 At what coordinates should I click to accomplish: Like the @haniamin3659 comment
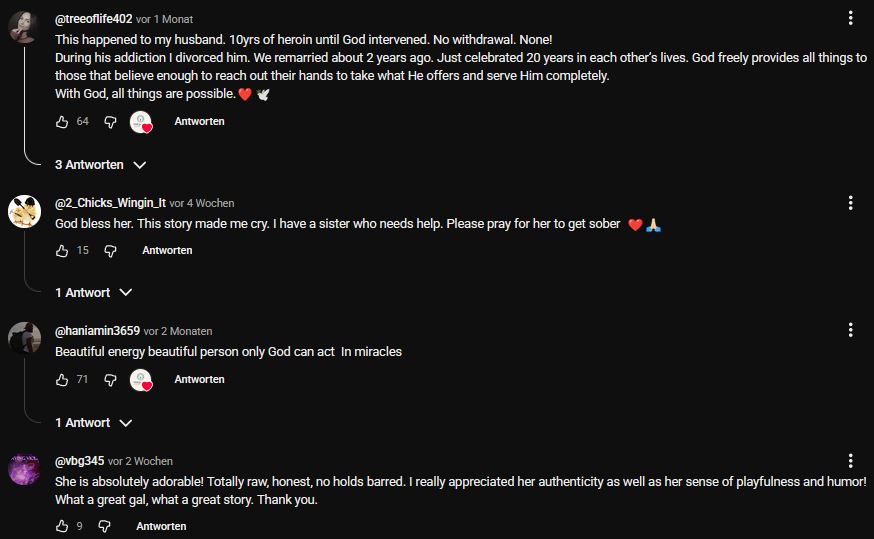coord(62,380)
